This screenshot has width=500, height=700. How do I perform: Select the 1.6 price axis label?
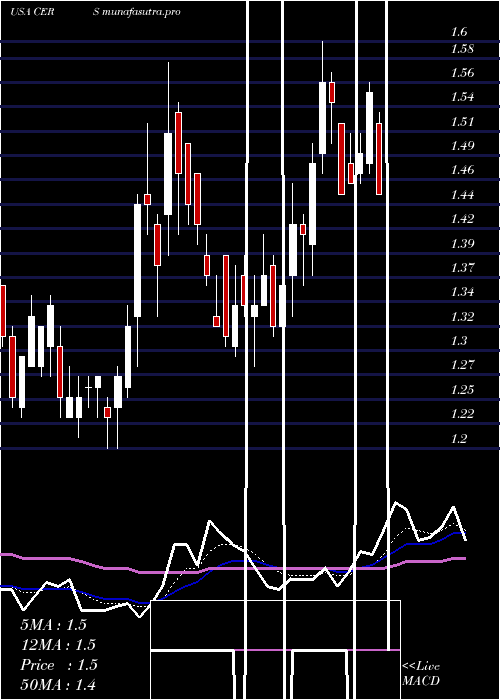(x=459, y=32)
